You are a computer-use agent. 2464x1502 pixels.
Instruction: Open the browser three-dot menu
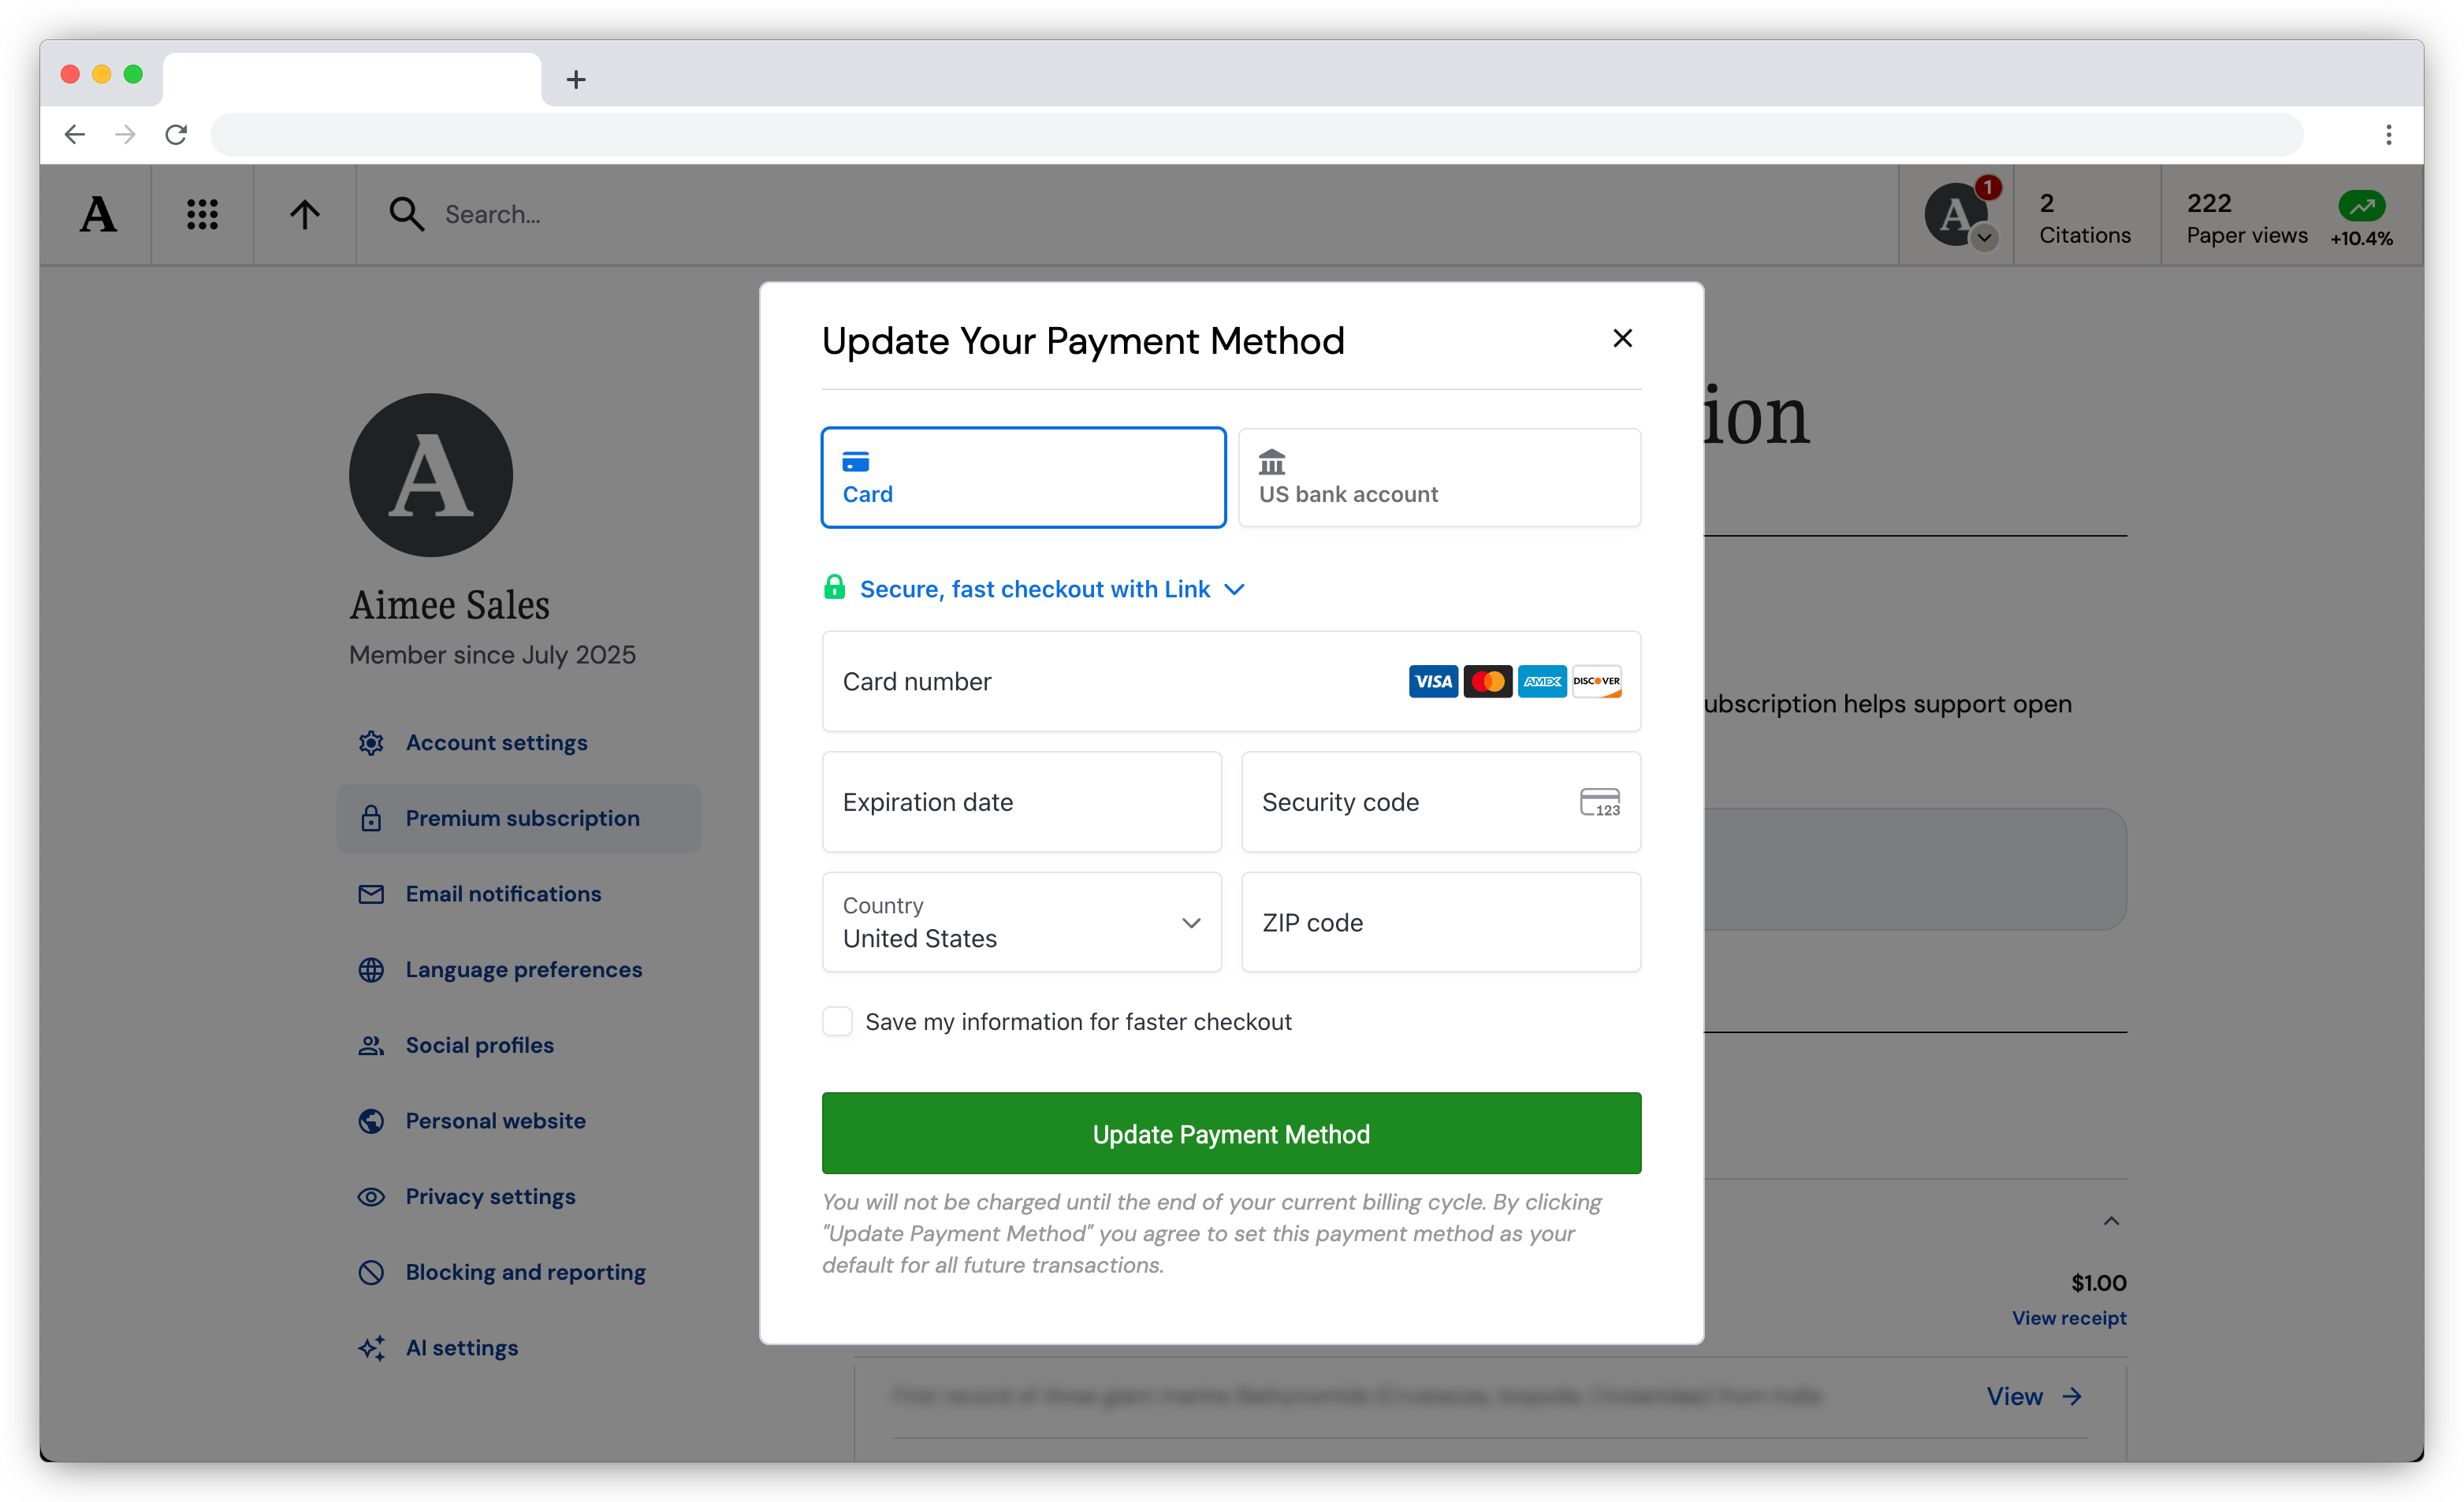[x=2389, y=134]
